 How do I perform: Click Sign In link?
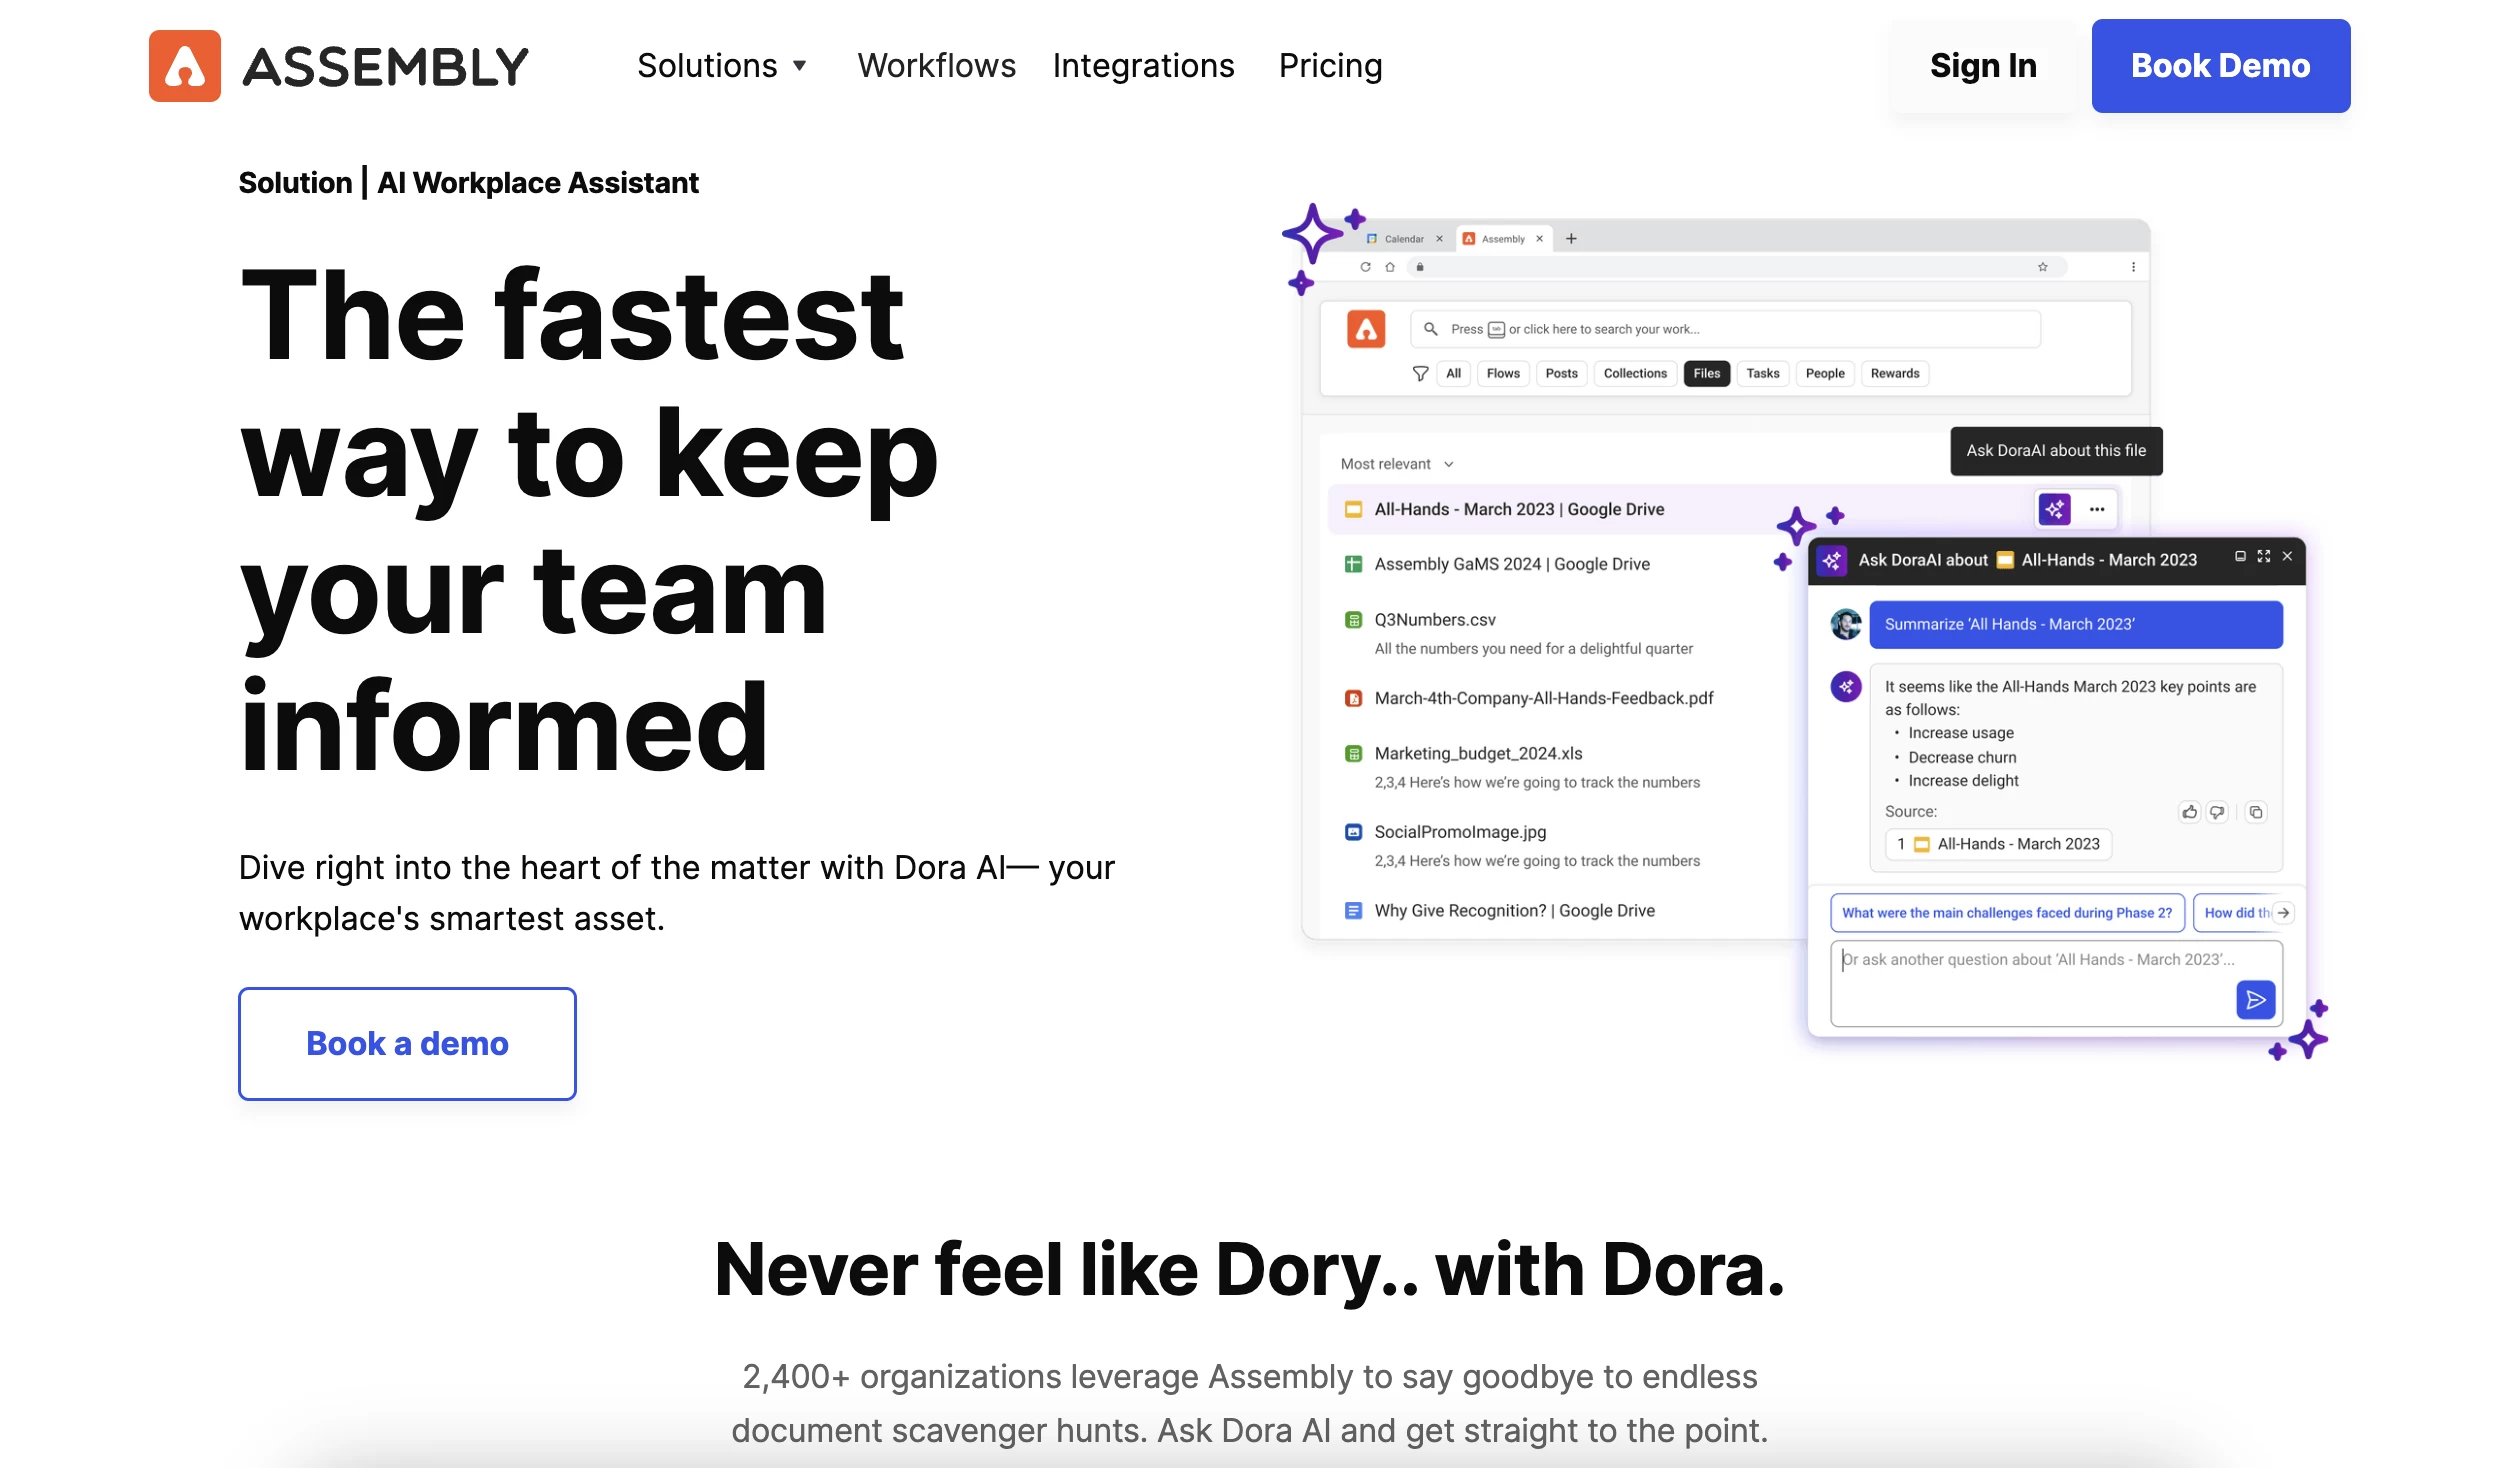(x=1983, y=66)
